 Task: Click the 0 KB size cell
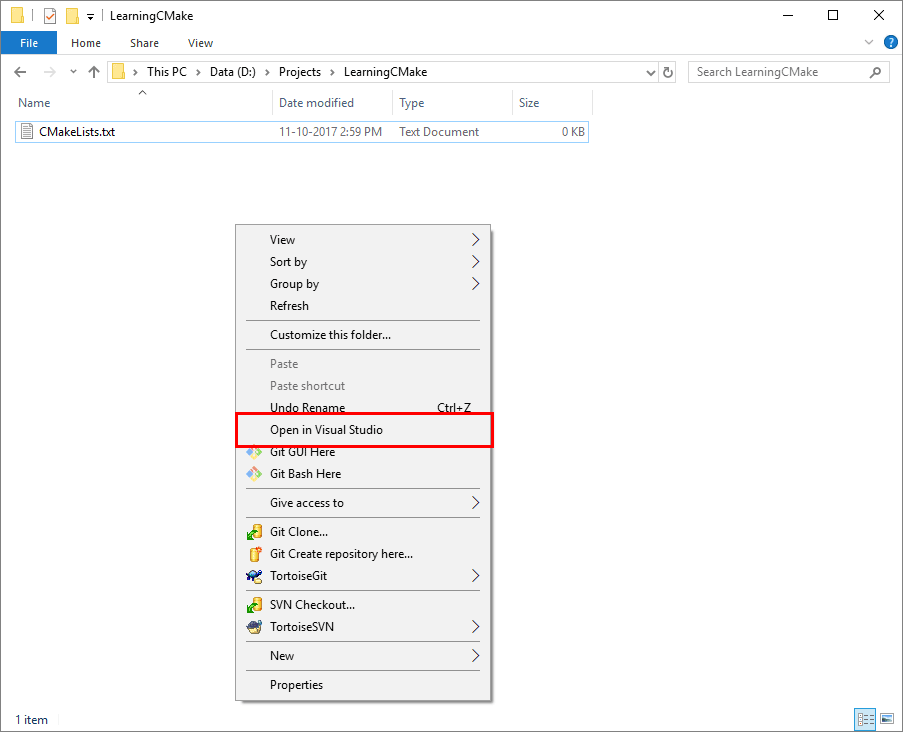click(573, 132)
